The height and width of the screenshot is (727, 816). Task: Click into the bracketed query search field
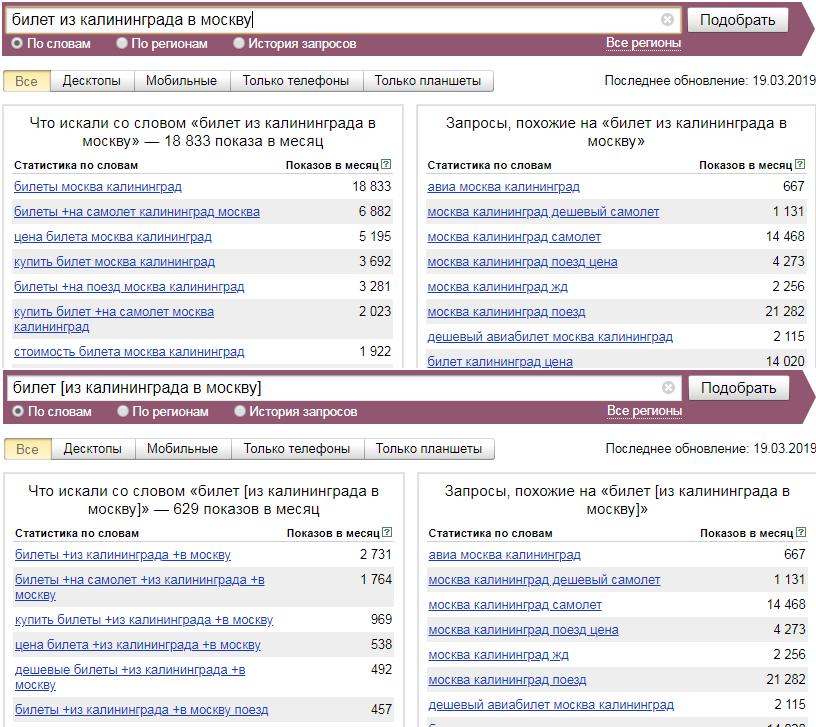(330, 388)
